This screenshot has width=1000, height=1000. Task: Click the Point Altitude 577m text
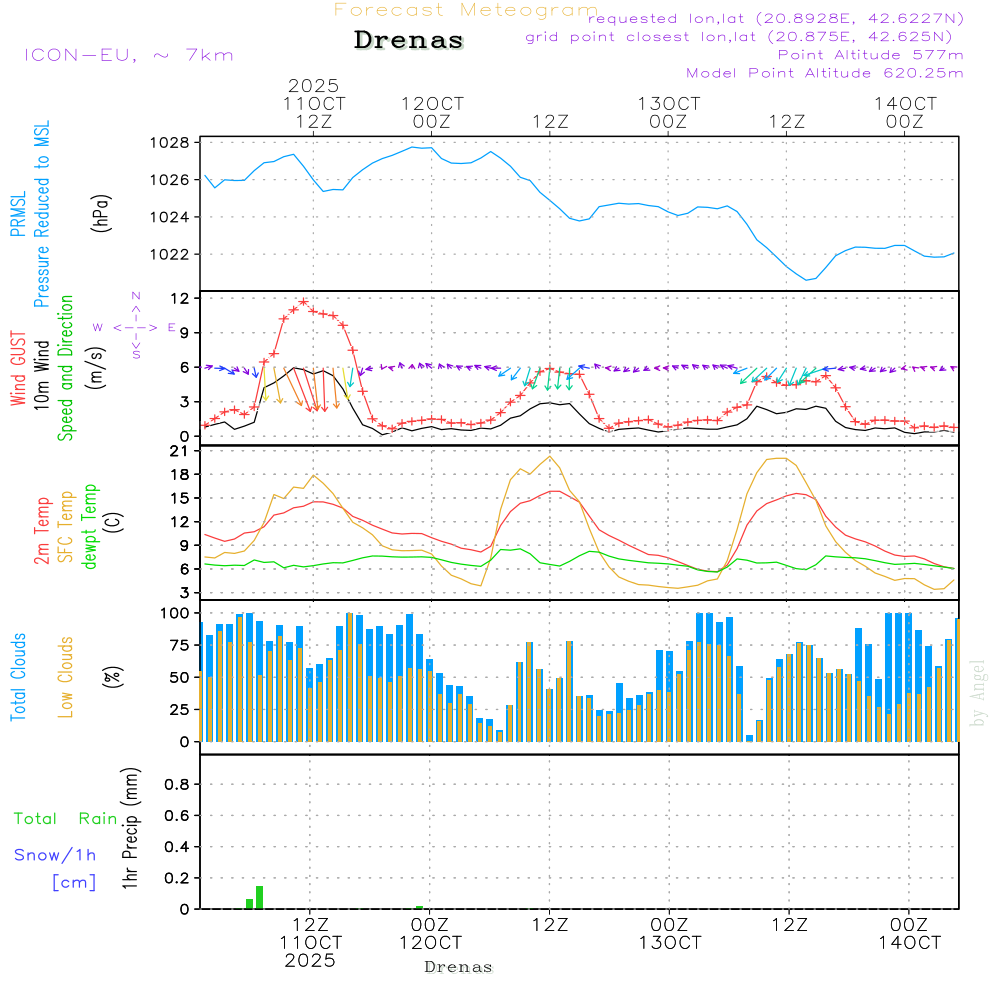click(x=870, y=55)
